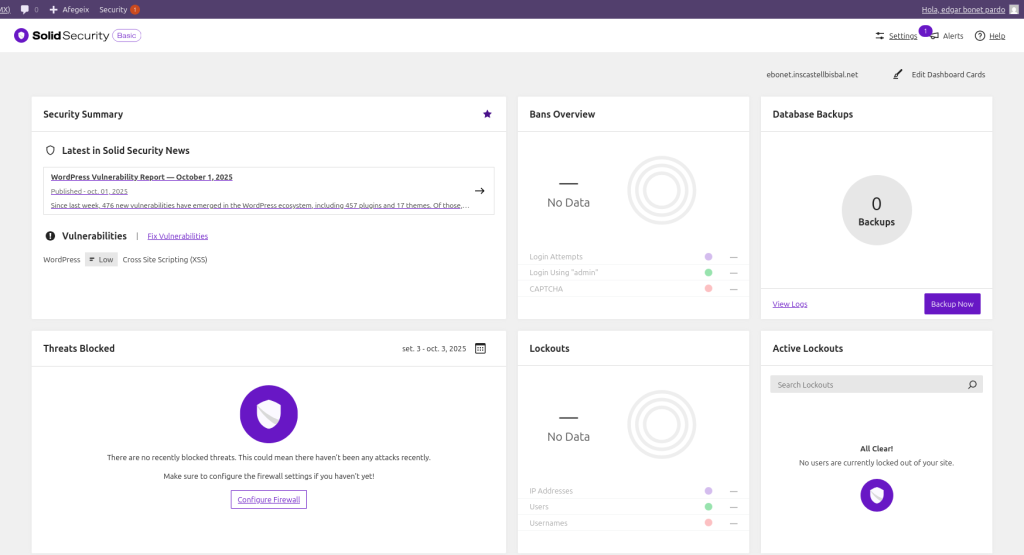Click the comments bubble icon in admin bar
1024x555 pixels.
coord(25,9)
